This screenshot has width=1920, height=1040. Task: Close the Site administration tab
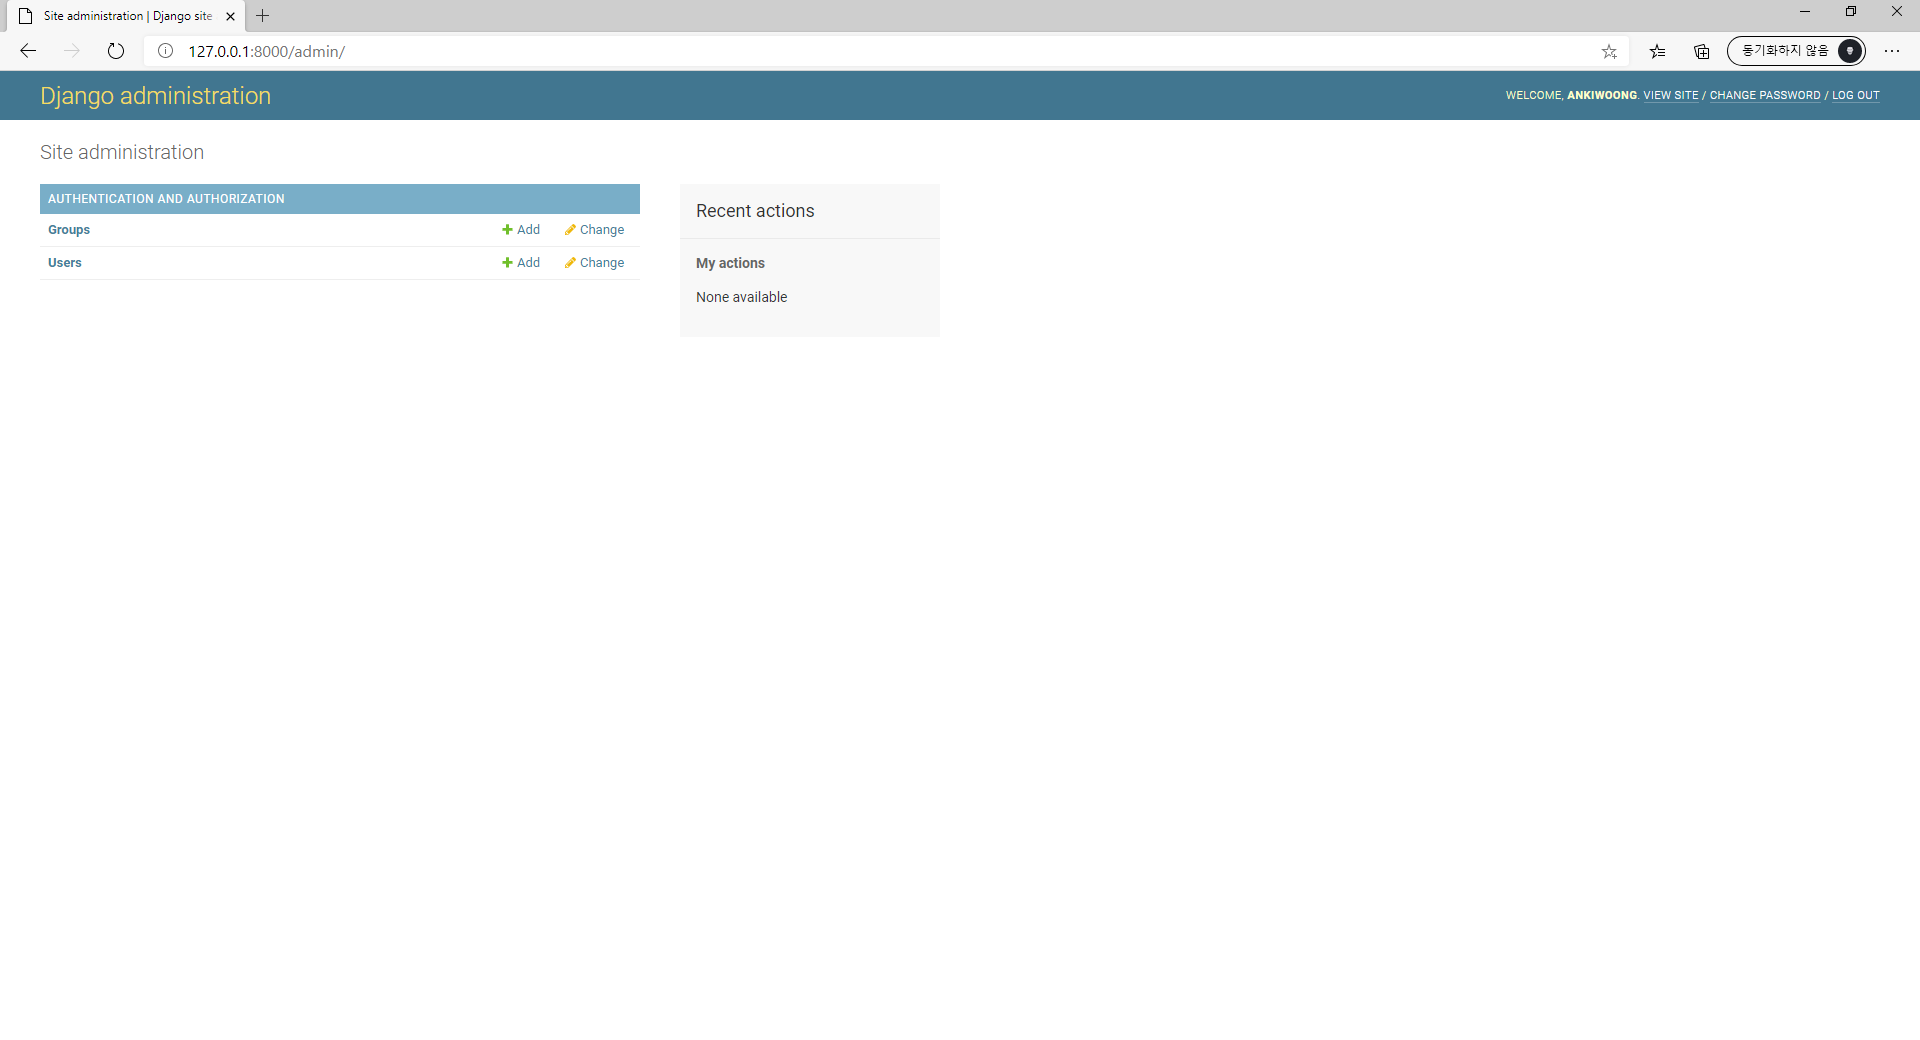(x=230, y=16)
